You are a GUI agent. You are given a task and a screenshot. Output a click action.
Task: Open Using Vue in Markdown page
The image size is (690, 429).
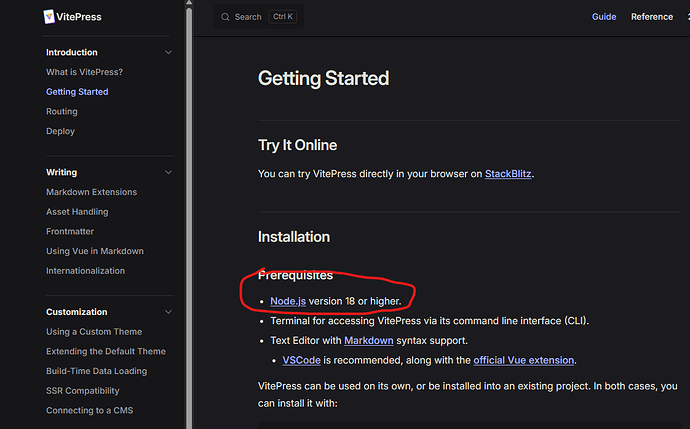click(95, 251)
